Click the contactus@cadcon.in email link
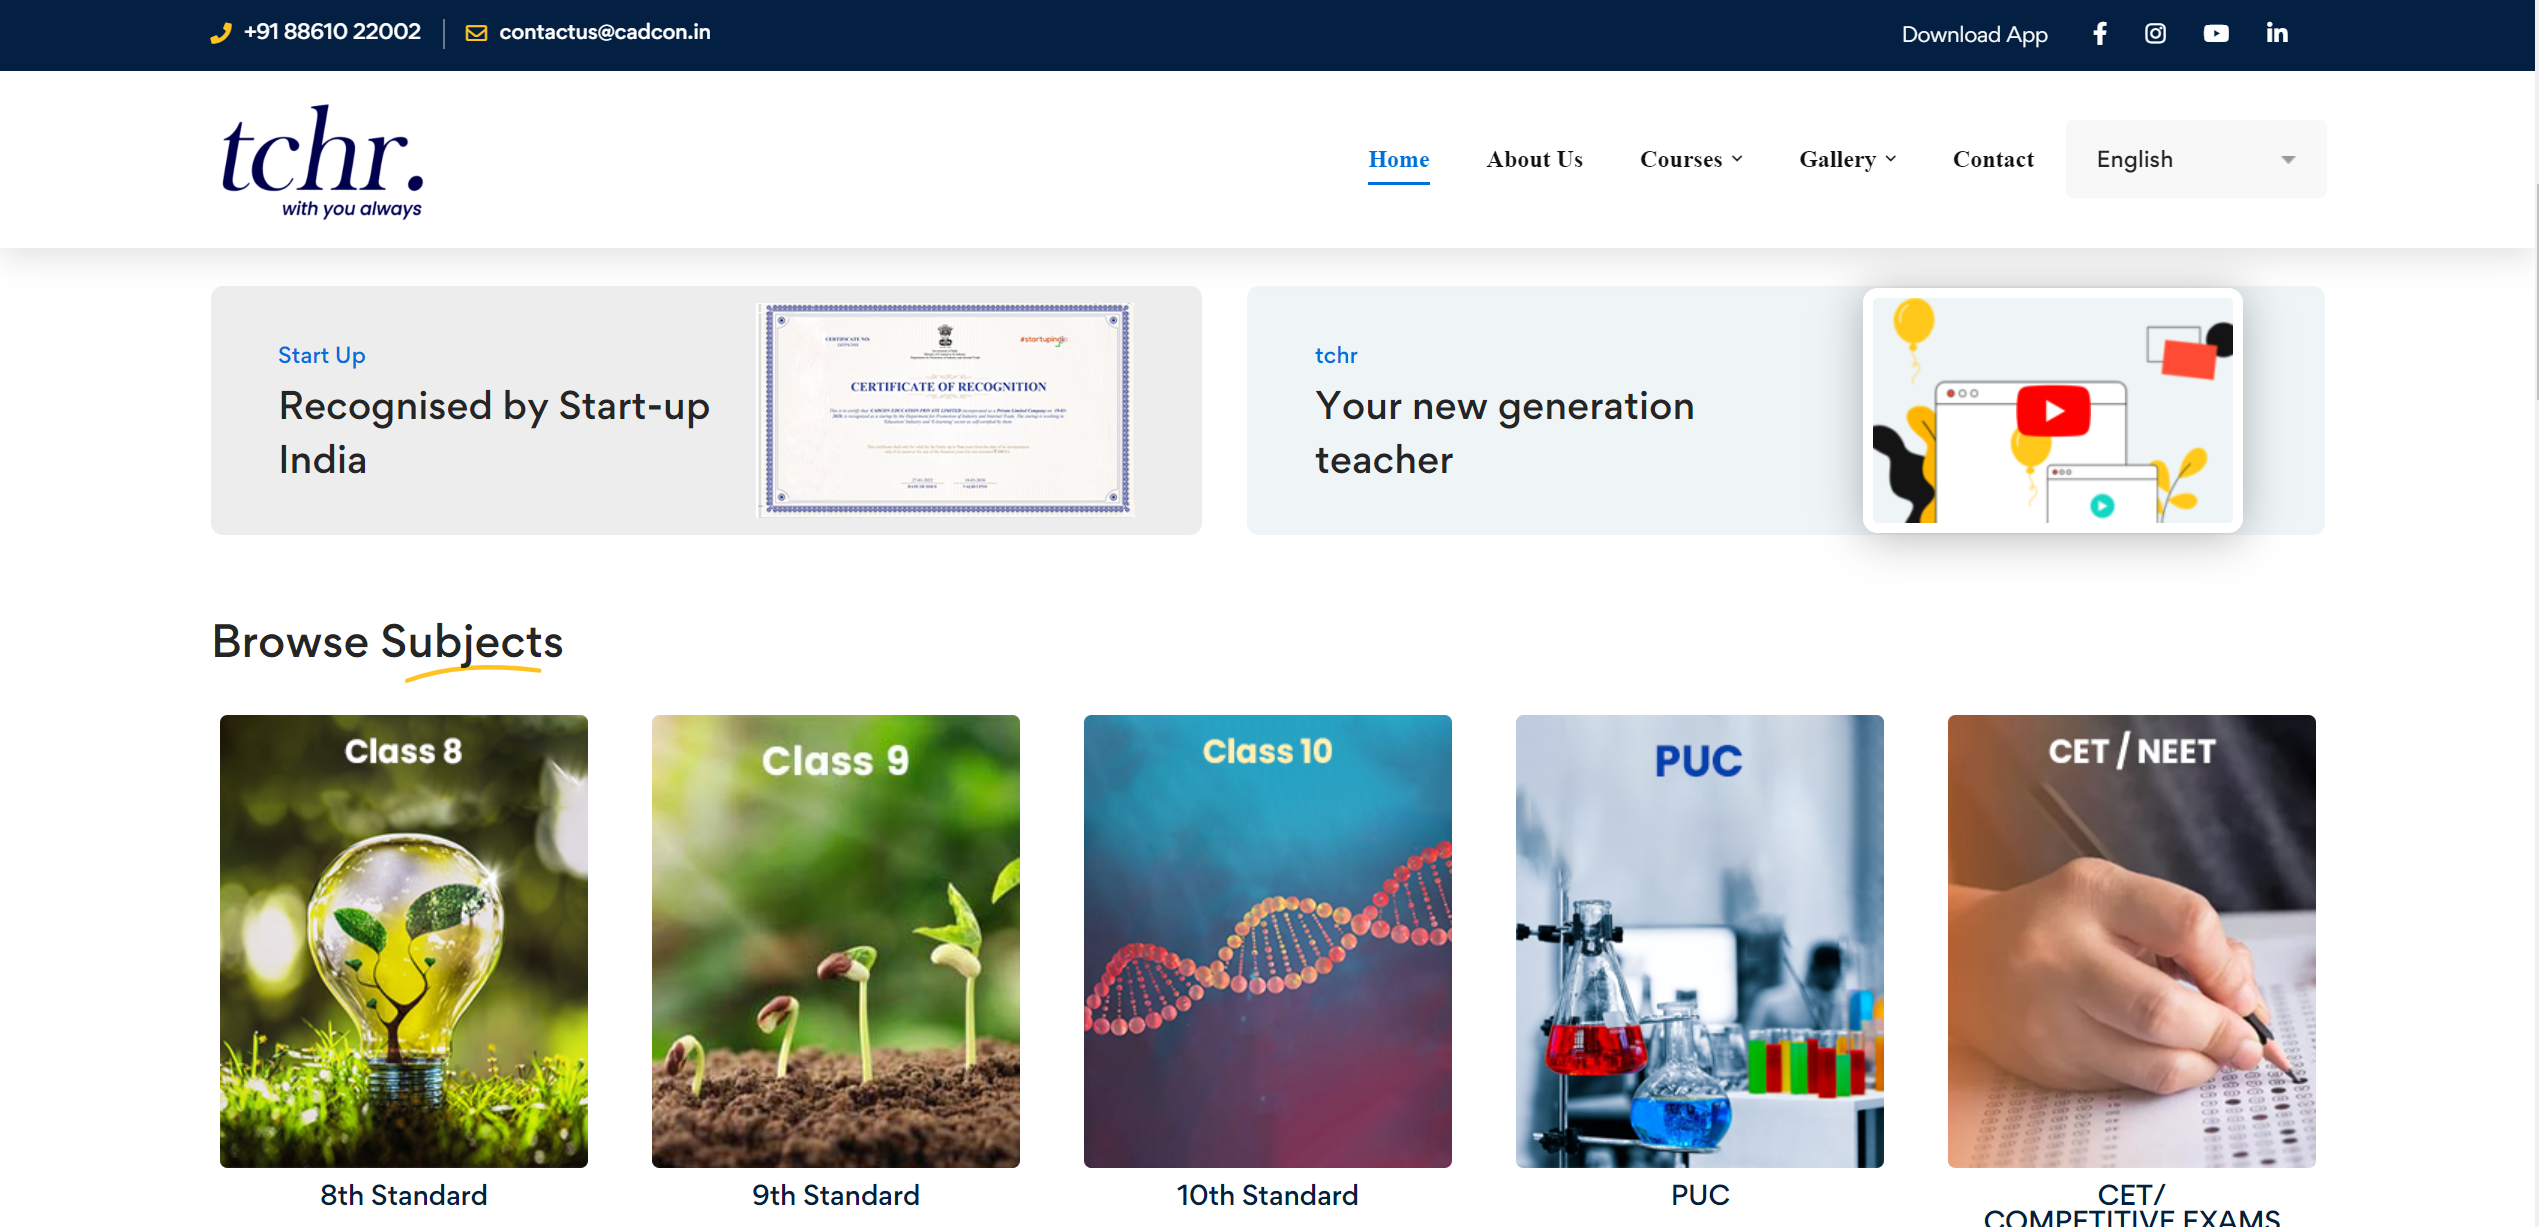The width and height of the screenshot is (2539, 1227). coord(604,32)
